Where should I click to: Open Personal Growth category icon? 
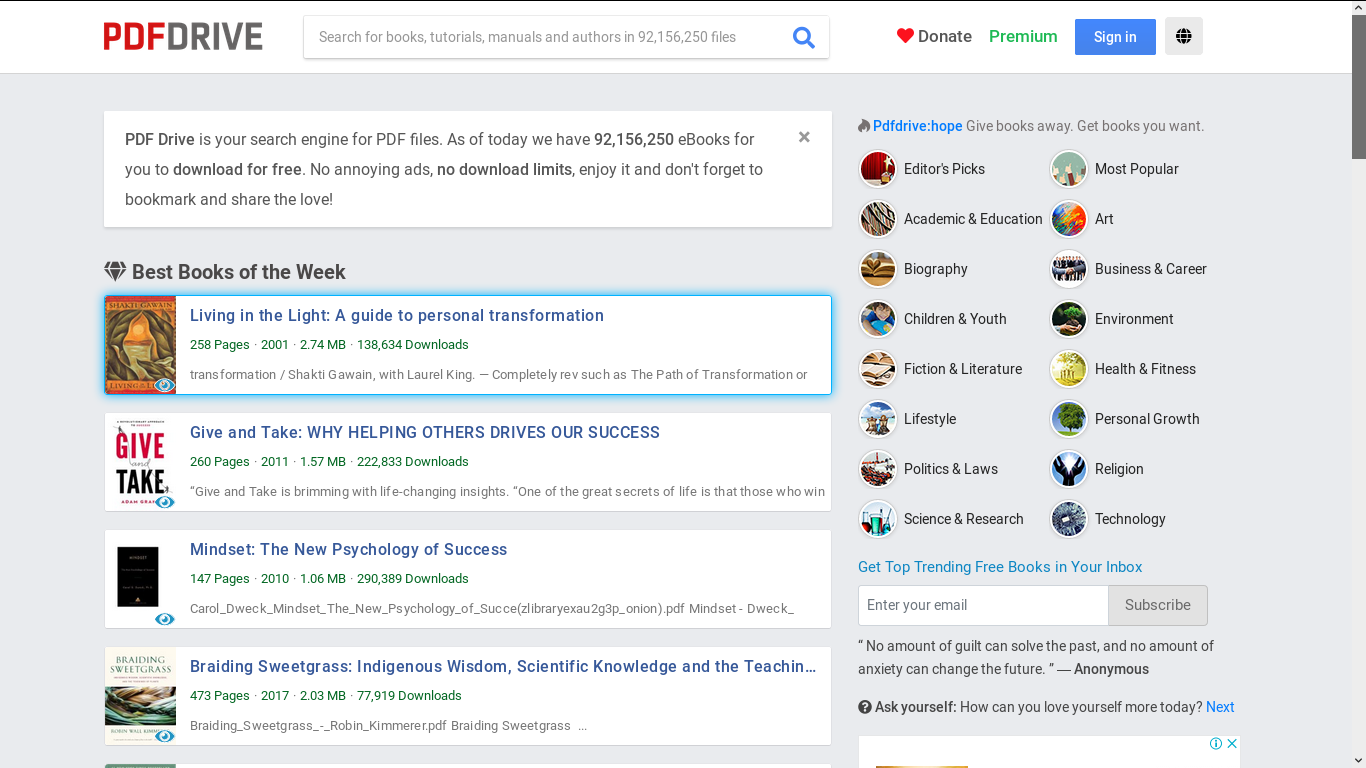coord(1069,419)
